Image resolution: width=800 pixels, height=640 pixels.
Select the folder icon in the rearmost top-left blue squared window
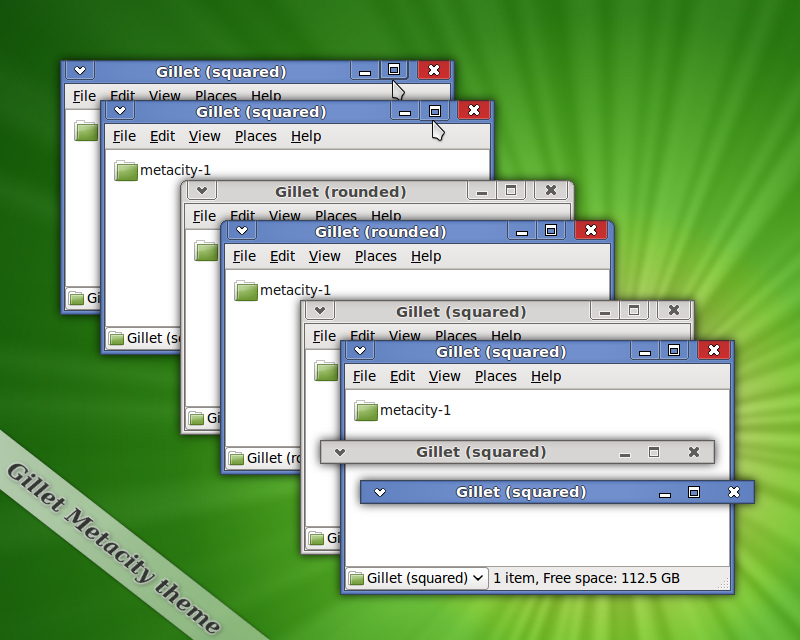tap(86, 131)
